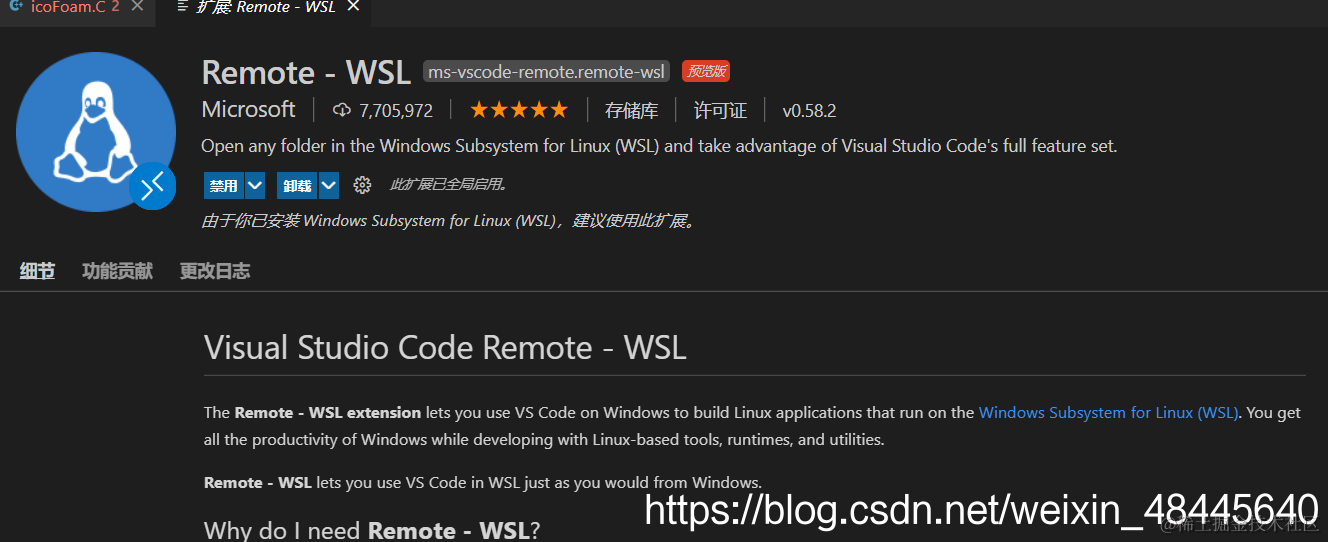
Task: Click the ms-vscode-remote.remote-wsl identifier badge
Action: click(x=546, y=72)
